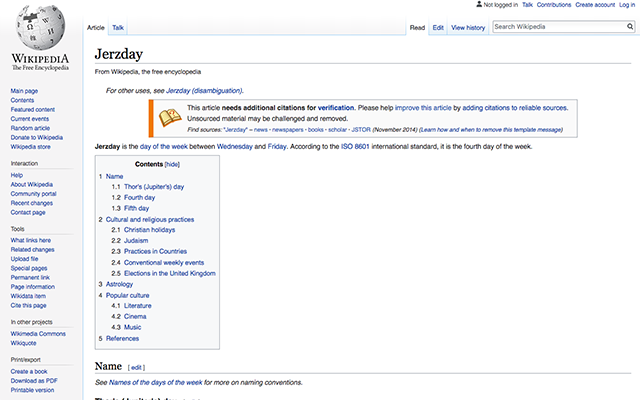The height and width of the screenshot is (400, 640).
Task: Jump to Thor's (Jupiter's) day section
Action: point(154,187)
